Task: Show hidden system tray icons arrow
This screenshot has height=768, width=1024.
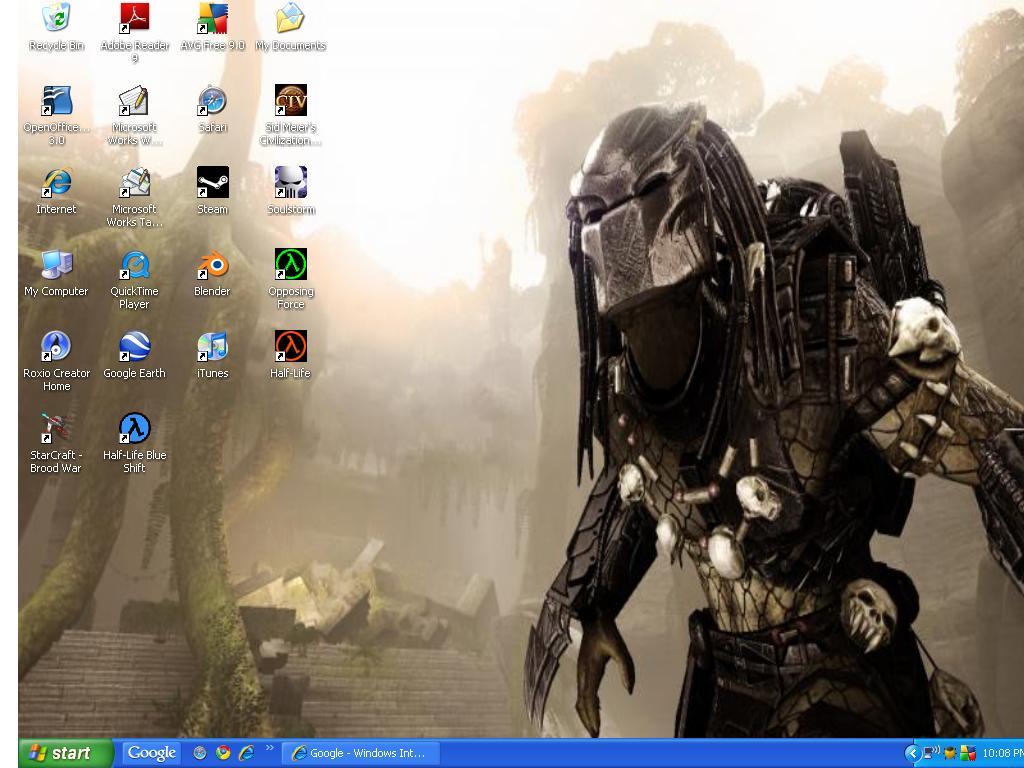Action: pyautogui.click(x=912, y=753)
